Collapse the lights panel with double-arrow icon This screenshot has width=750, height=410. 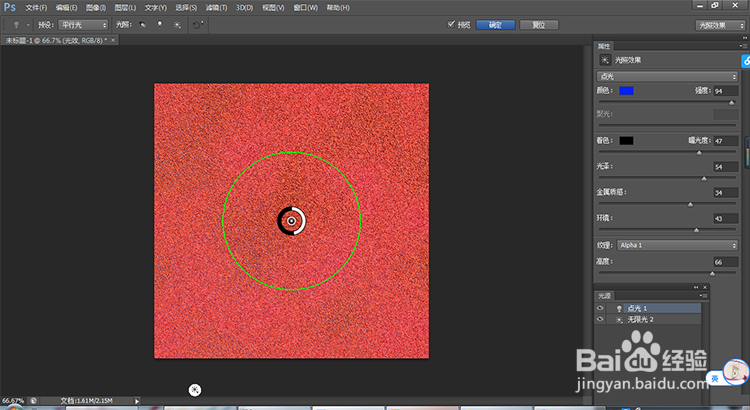click(x=696, y=287)
